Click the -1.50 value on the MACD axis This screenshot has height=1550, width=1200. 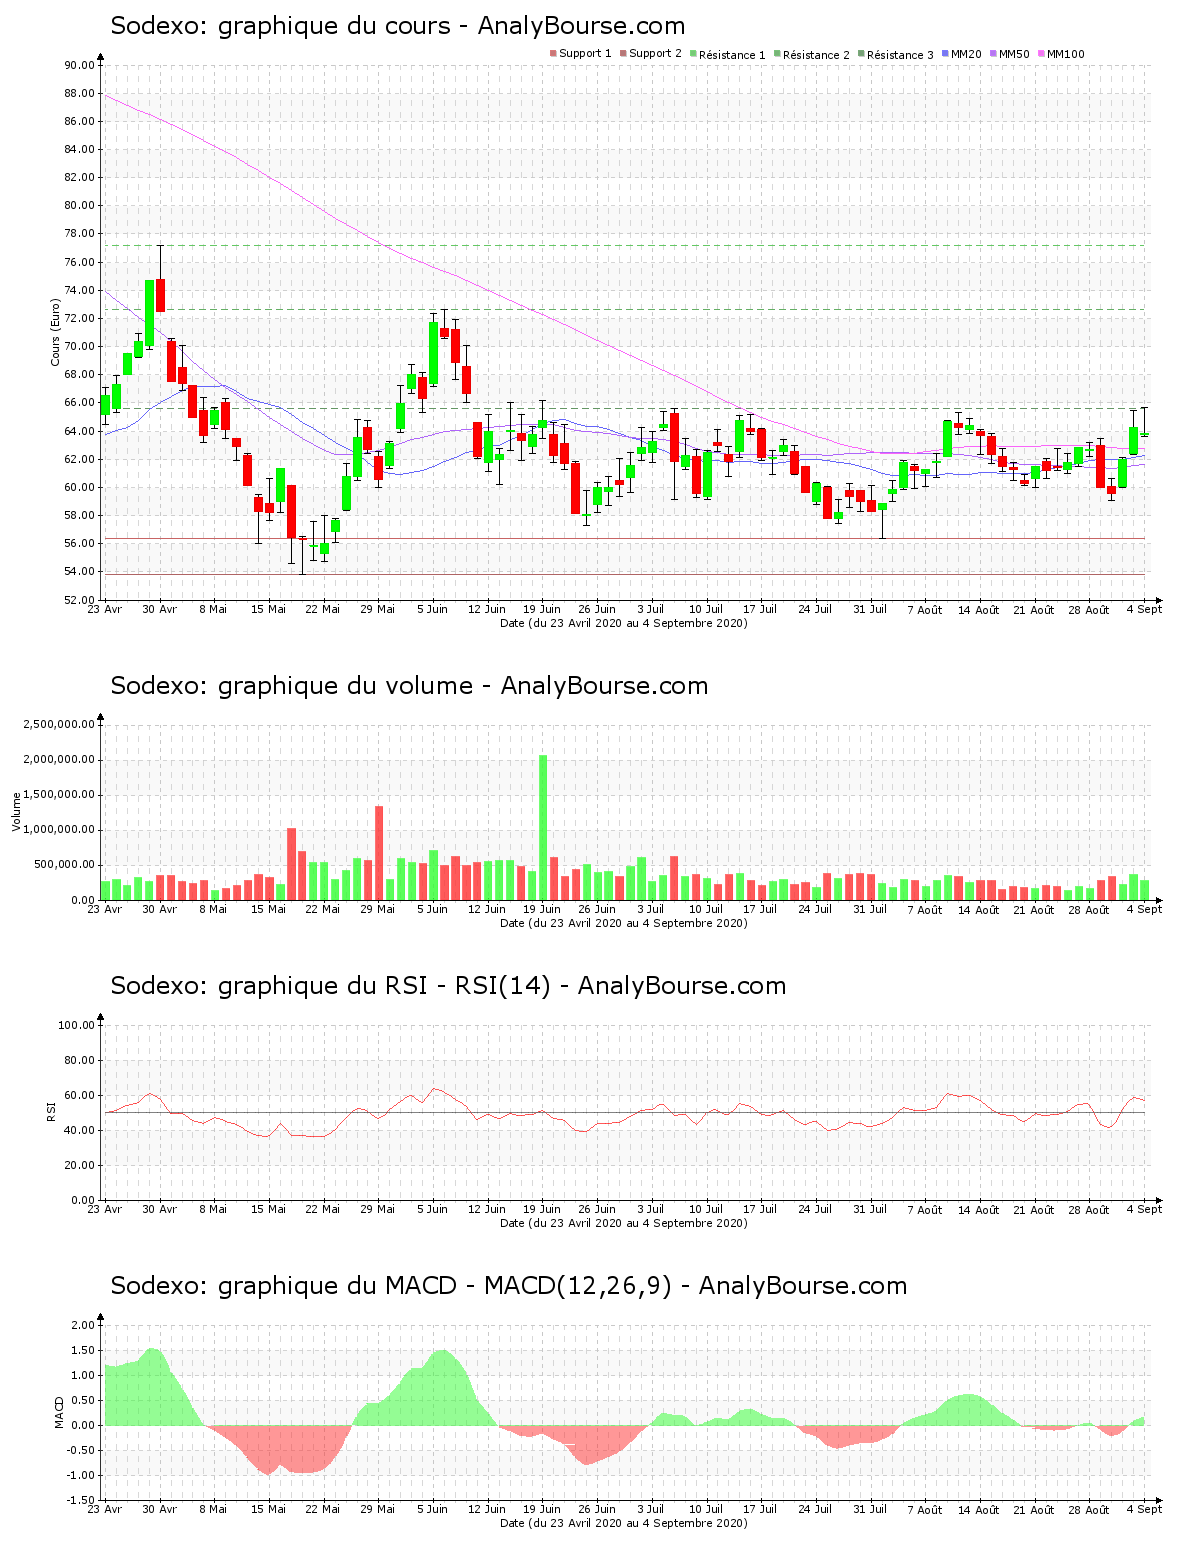(83, 1500)
